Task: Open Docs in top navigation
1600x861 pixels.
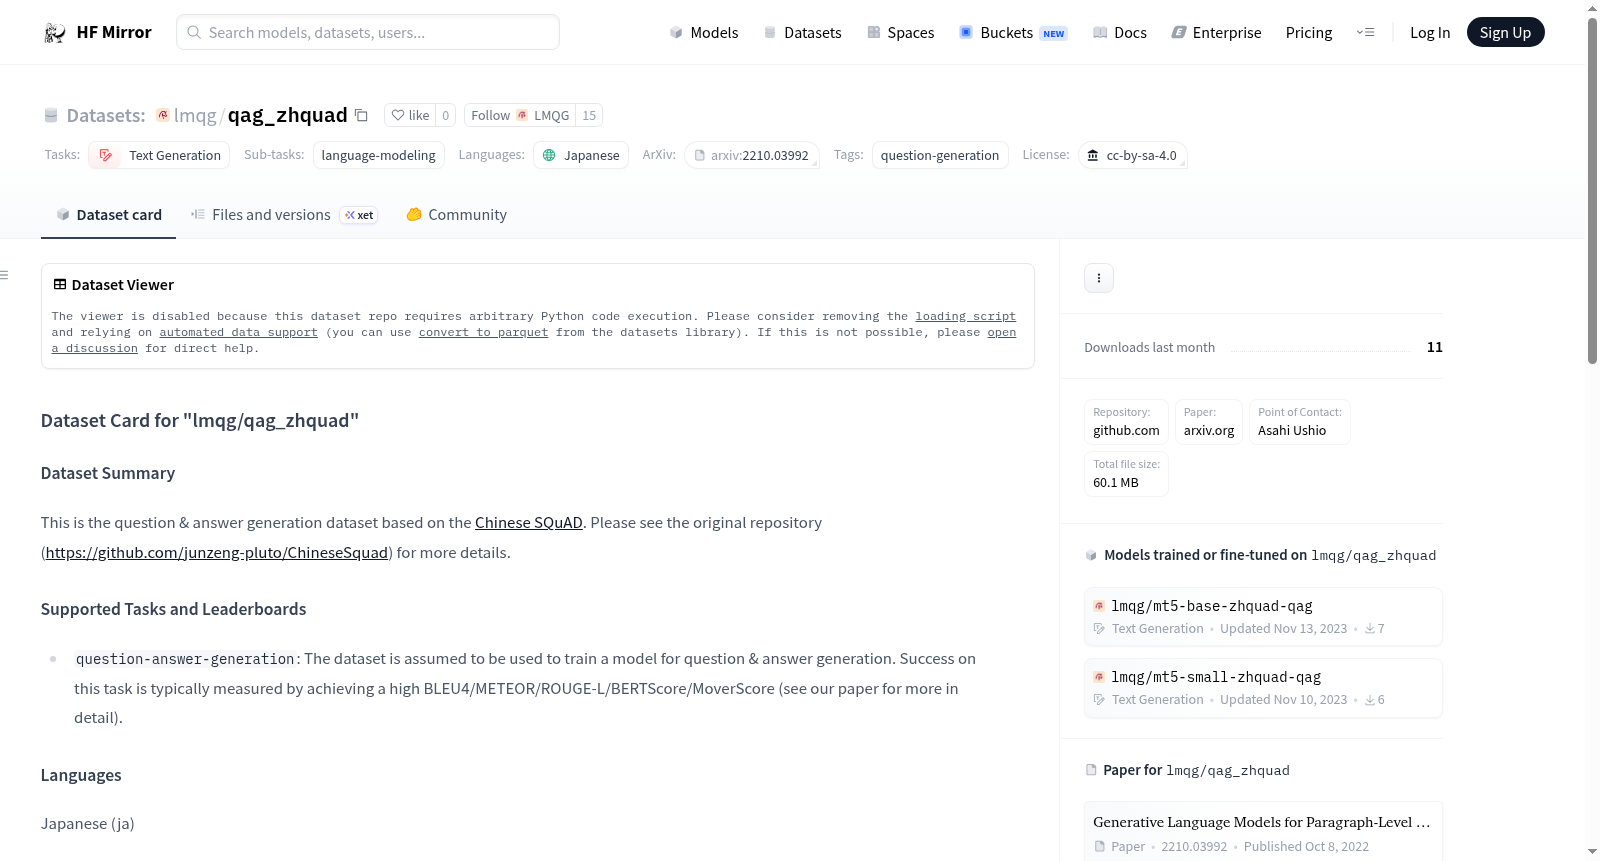Action: 1120,33
